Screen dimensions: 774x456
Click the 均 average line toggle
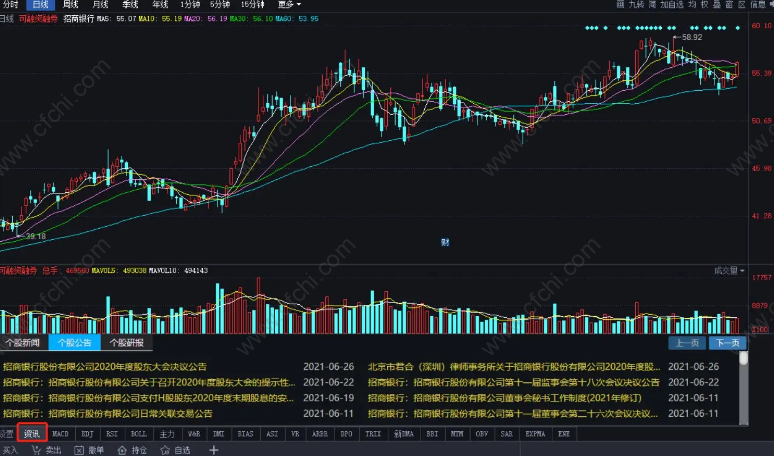tap(692, 4)
